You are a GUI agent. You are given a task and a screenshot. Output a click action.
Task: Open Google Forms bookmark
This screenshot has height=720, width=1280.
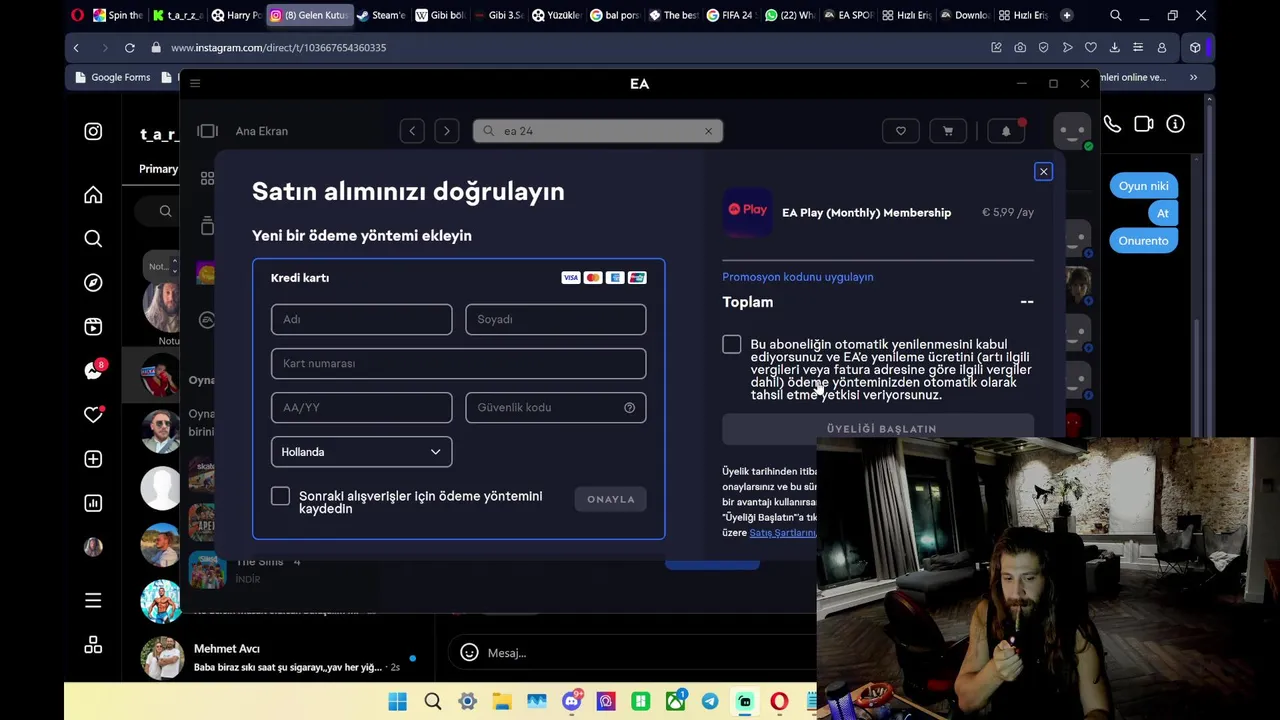tap(111, 77)
